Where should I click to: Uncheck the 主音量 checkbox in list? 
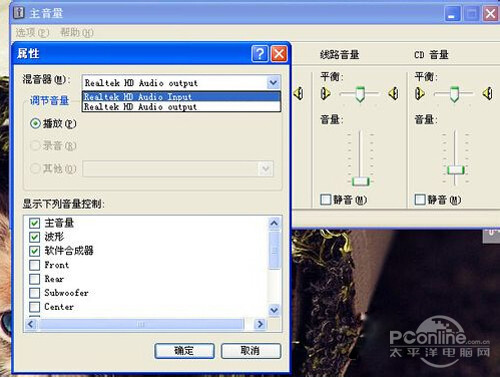coord(34,223)
